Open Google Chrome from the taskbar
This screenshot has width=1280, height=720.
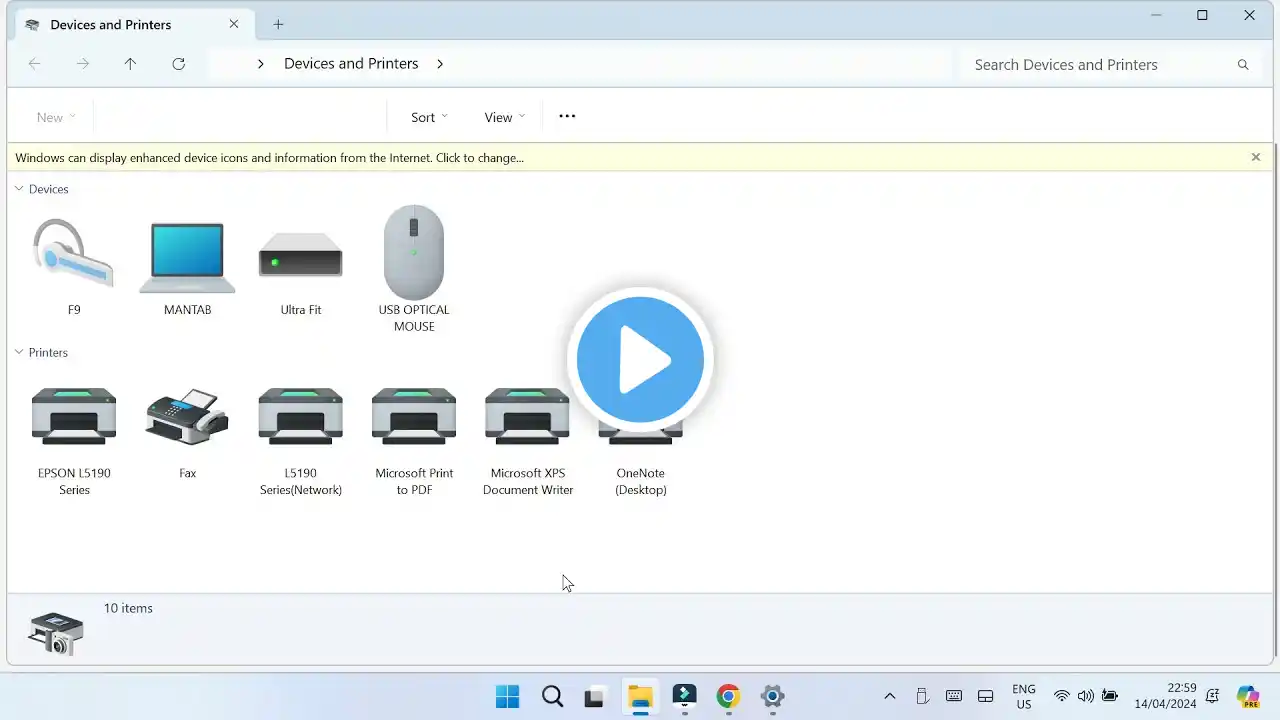[728, 696]
